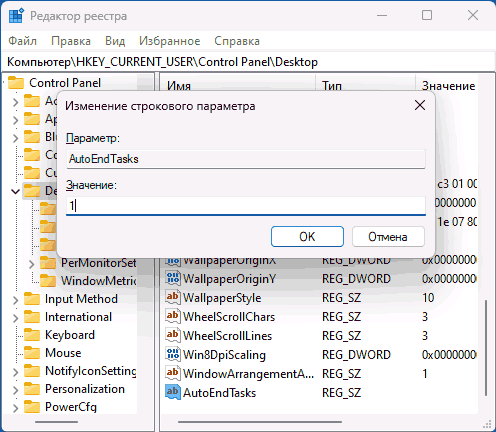Minimize the Registry Editor window
496x432 pixels.
tap(382, 15)
